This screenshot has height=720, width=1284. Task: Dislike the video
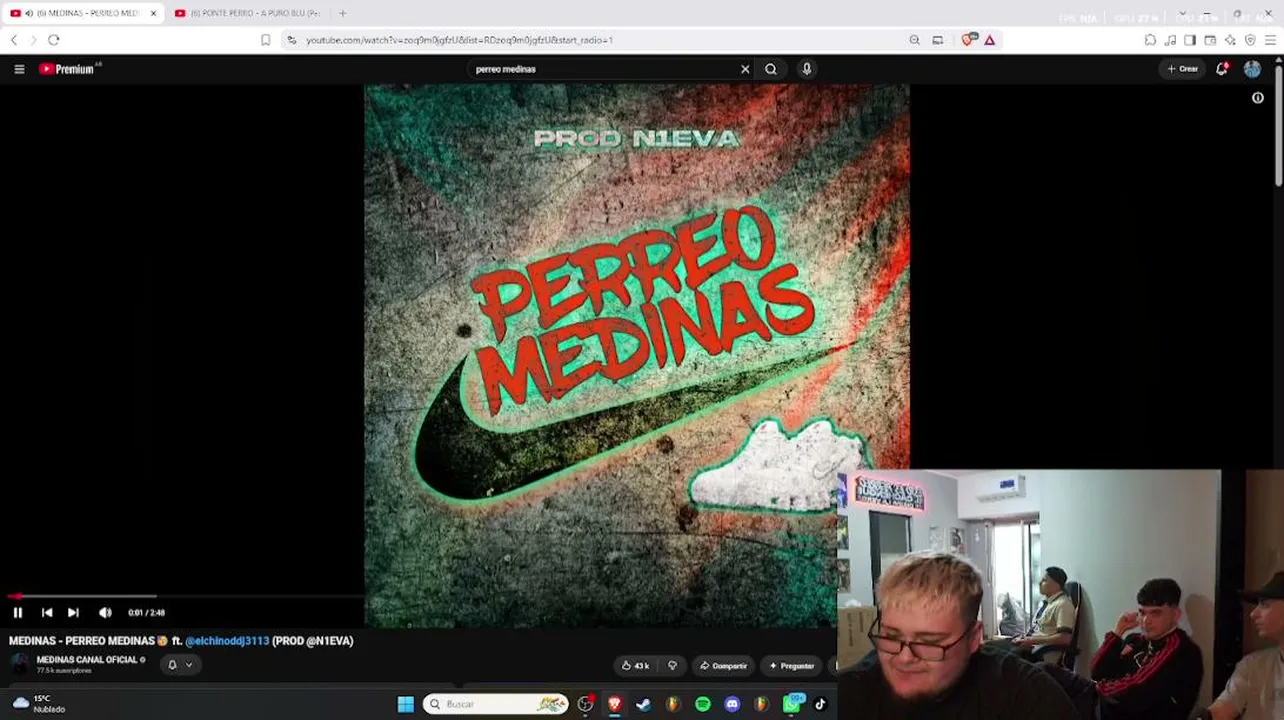tap(673, 666)
